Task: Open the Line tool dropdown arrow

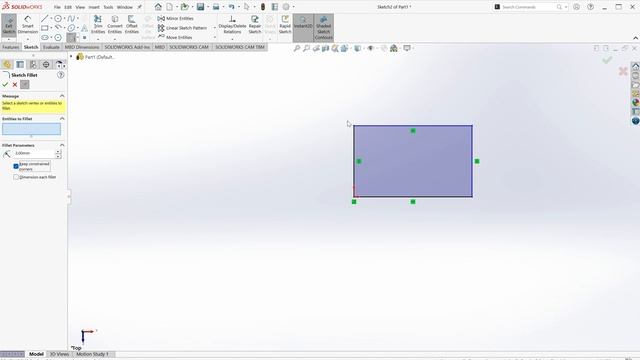Action: pos(51,18)
